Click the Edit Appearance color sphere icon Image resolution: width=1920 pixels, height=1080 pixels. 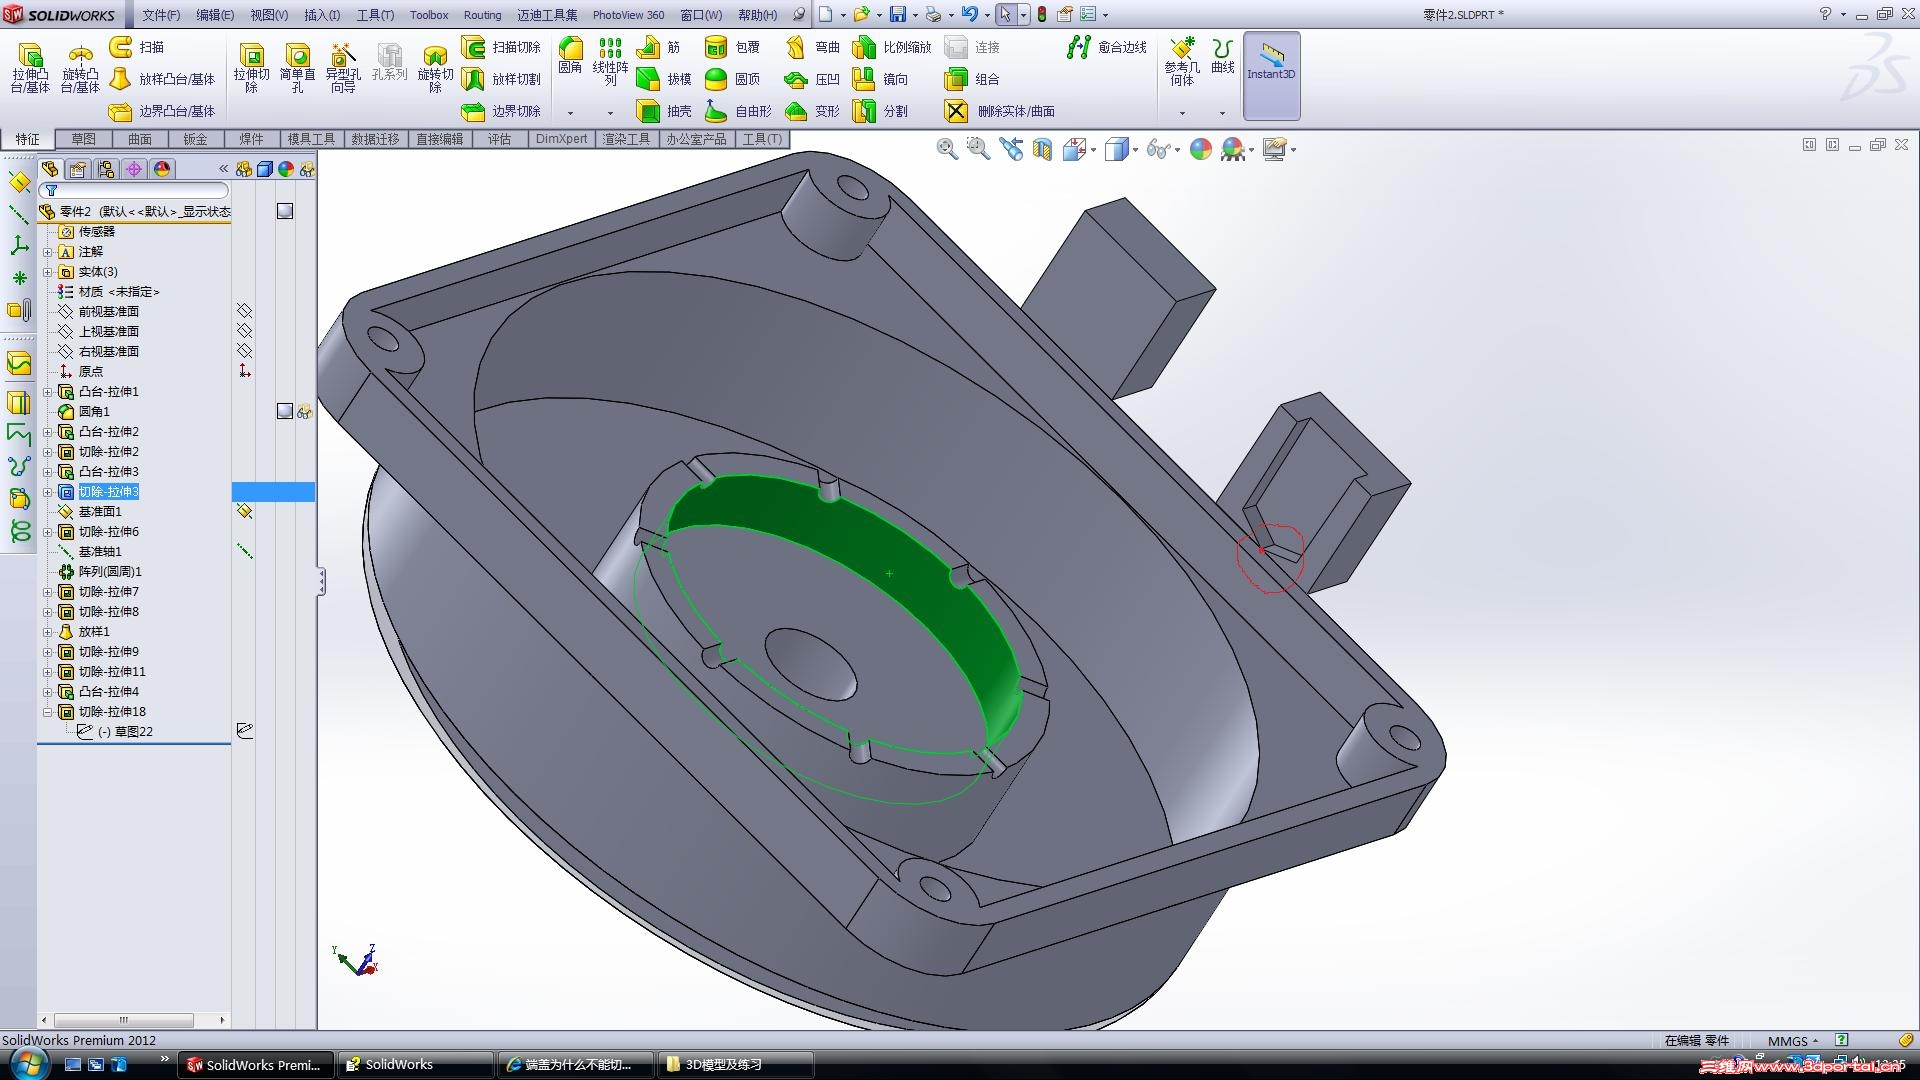[x=1201, y=149]
